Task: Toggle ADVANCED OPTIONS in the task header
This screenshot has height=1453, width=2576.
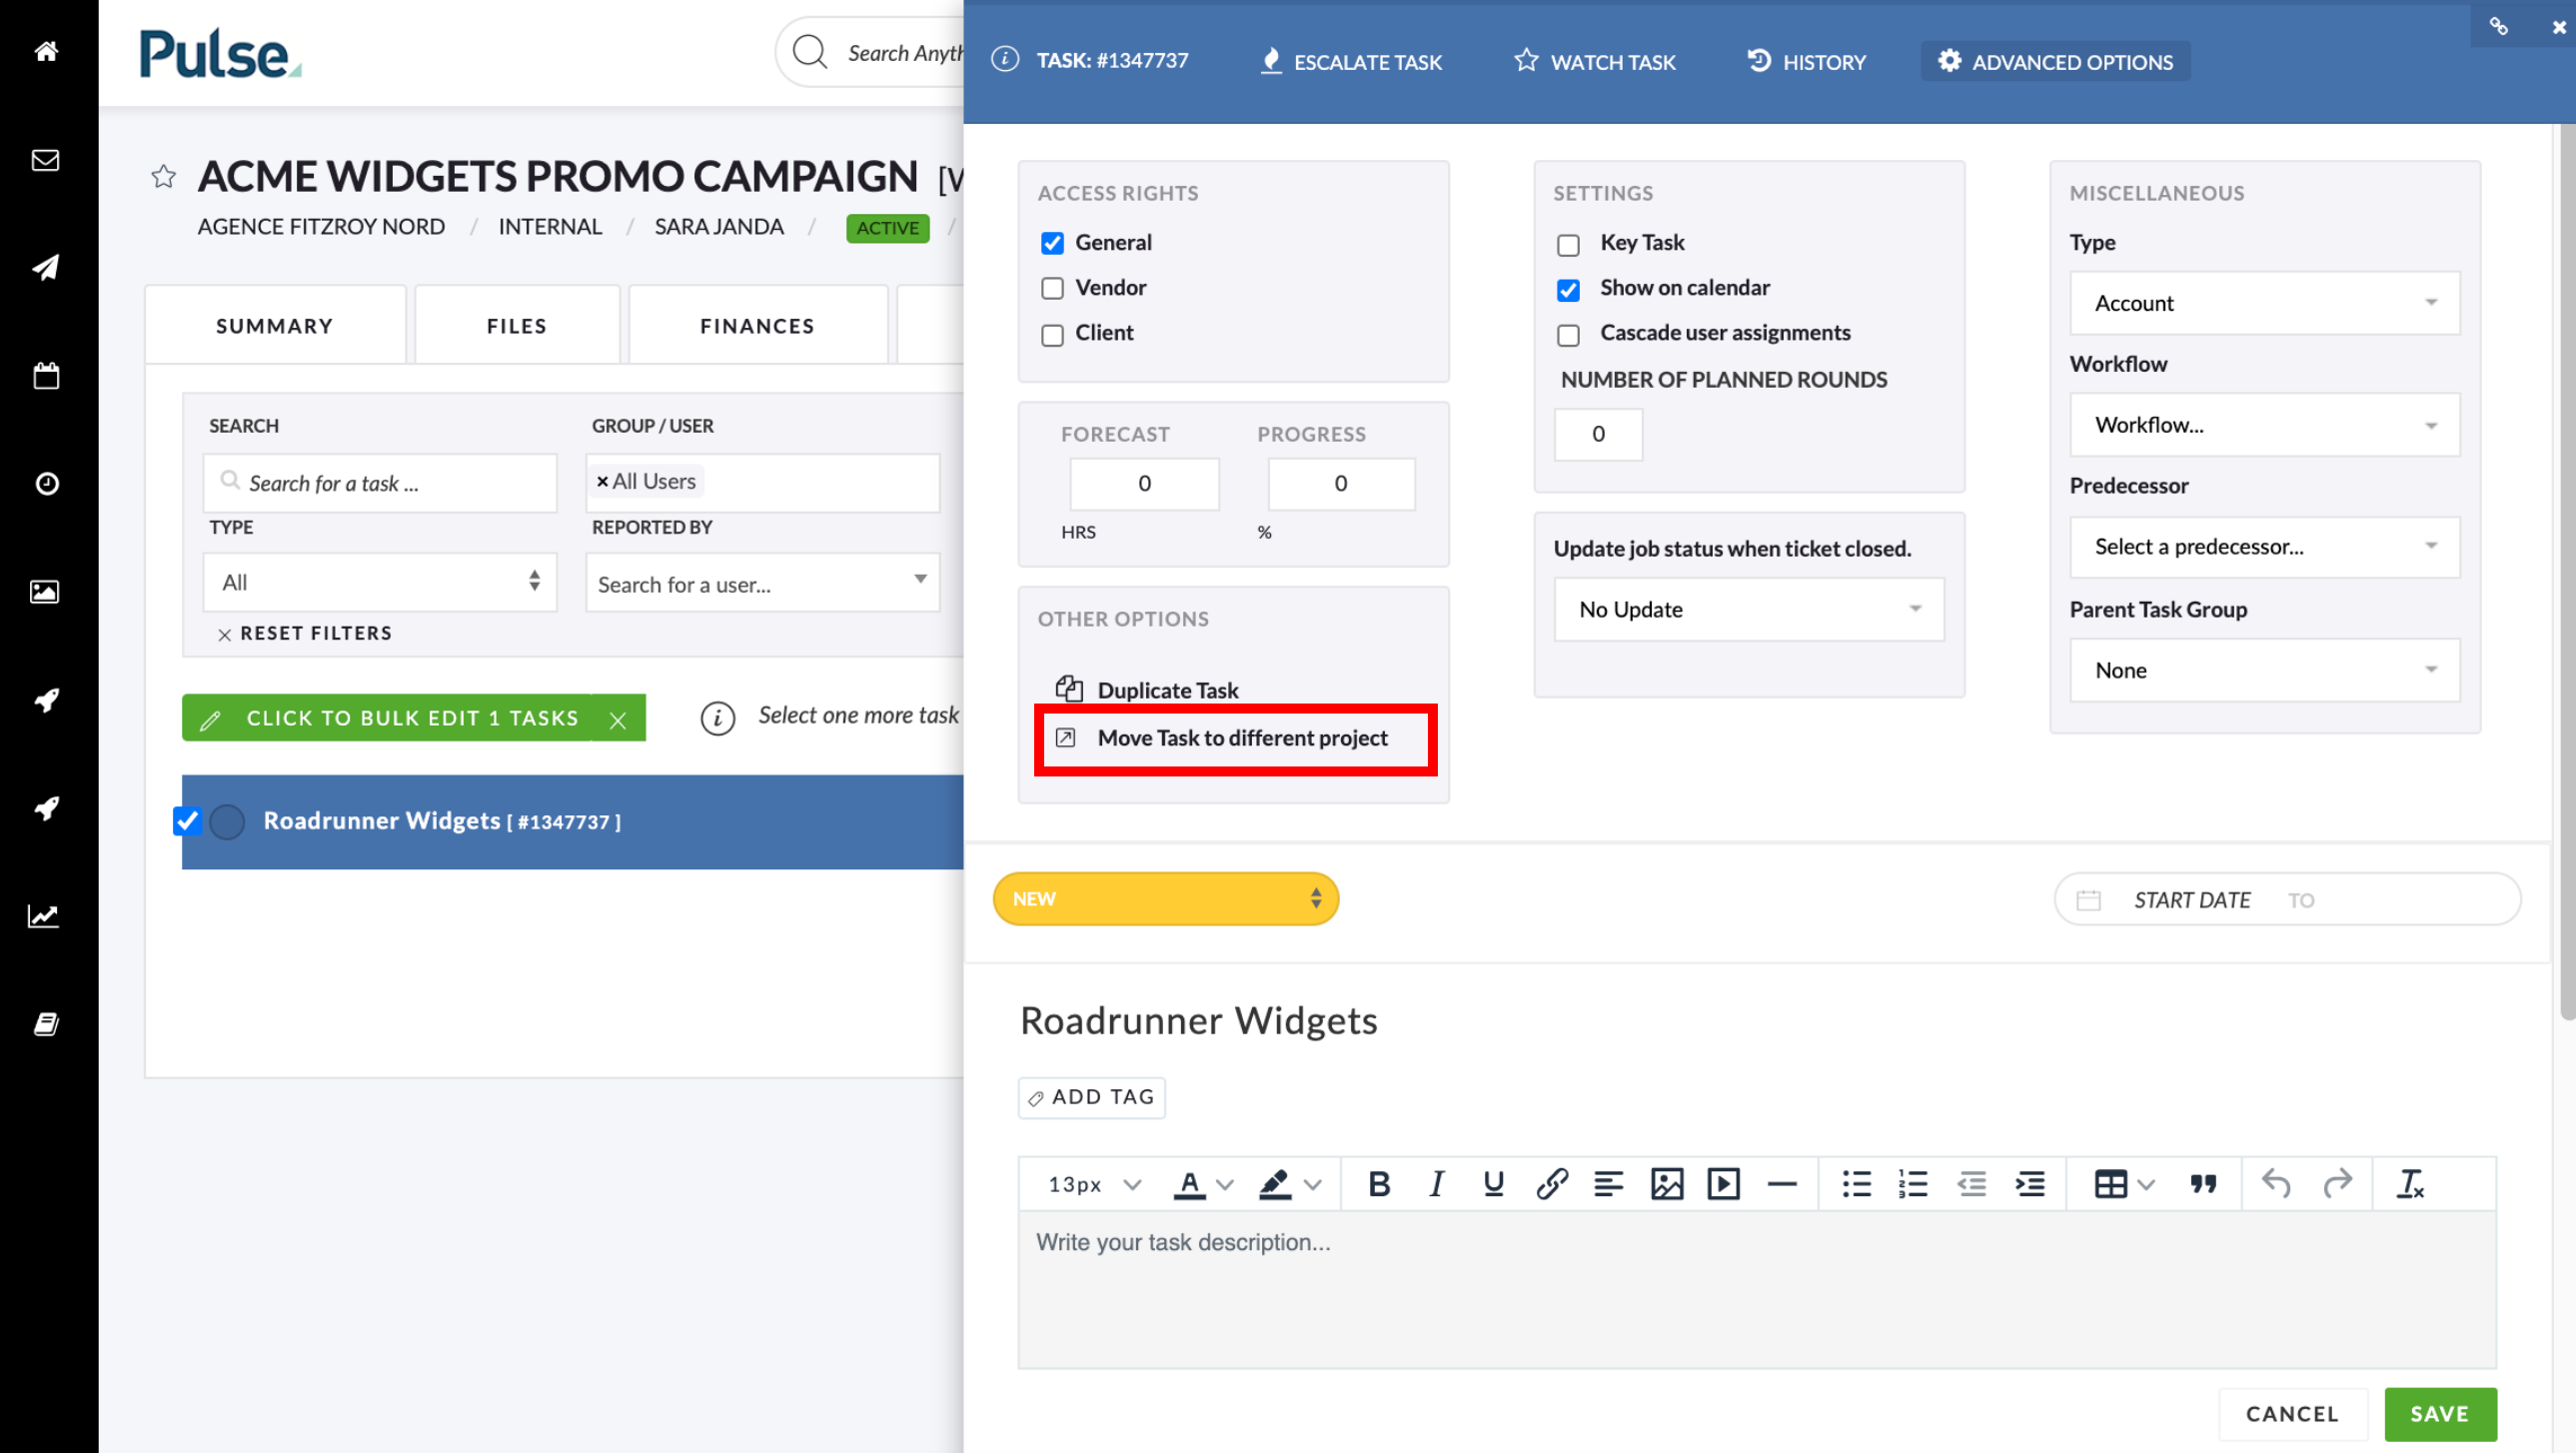Action: click(x=2055, y=61)
